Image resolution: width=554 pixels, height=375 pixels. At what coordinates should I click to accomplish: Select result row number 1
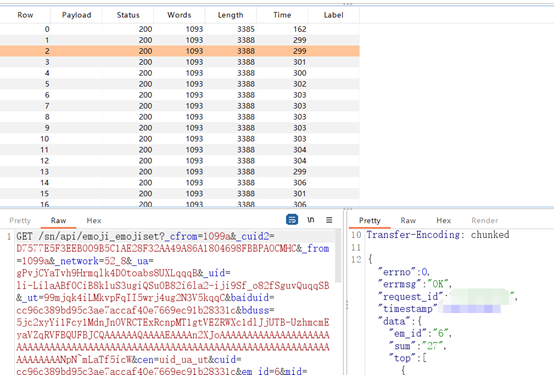tap(180, 40)
